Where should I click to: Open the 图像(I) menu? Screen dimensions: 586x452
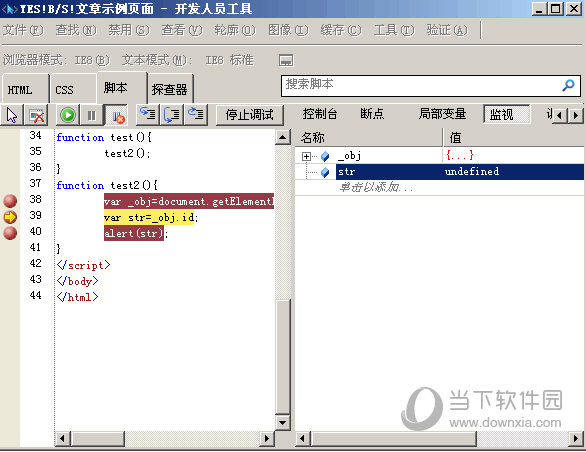click(x=288, y=30)
